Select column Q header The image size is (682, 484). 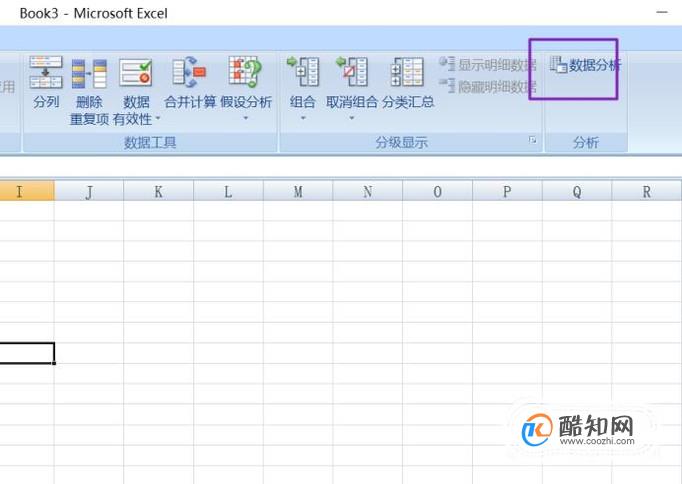pyautogui.click(x=577, y=191)
